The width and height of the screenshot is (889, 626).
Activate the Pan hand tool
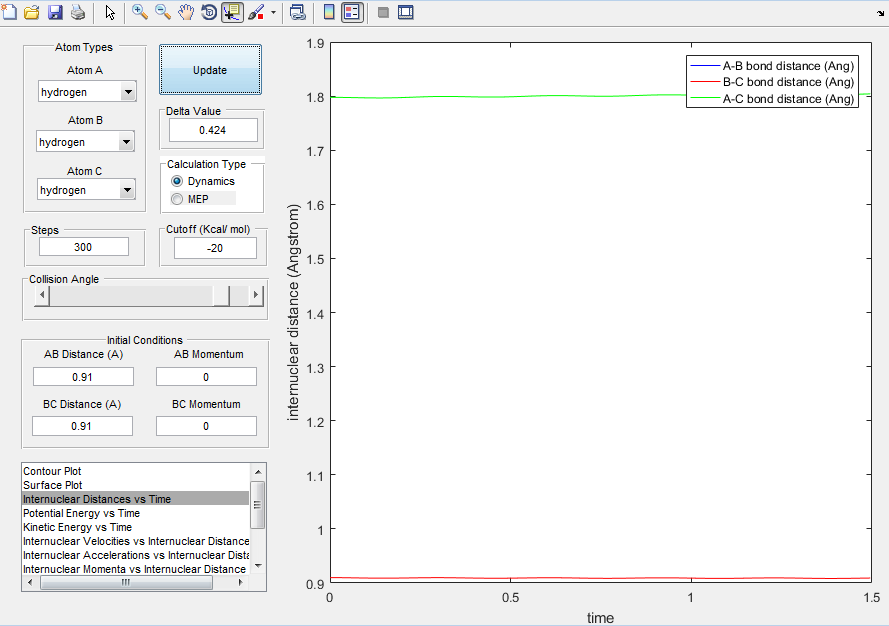pos(186,13)
